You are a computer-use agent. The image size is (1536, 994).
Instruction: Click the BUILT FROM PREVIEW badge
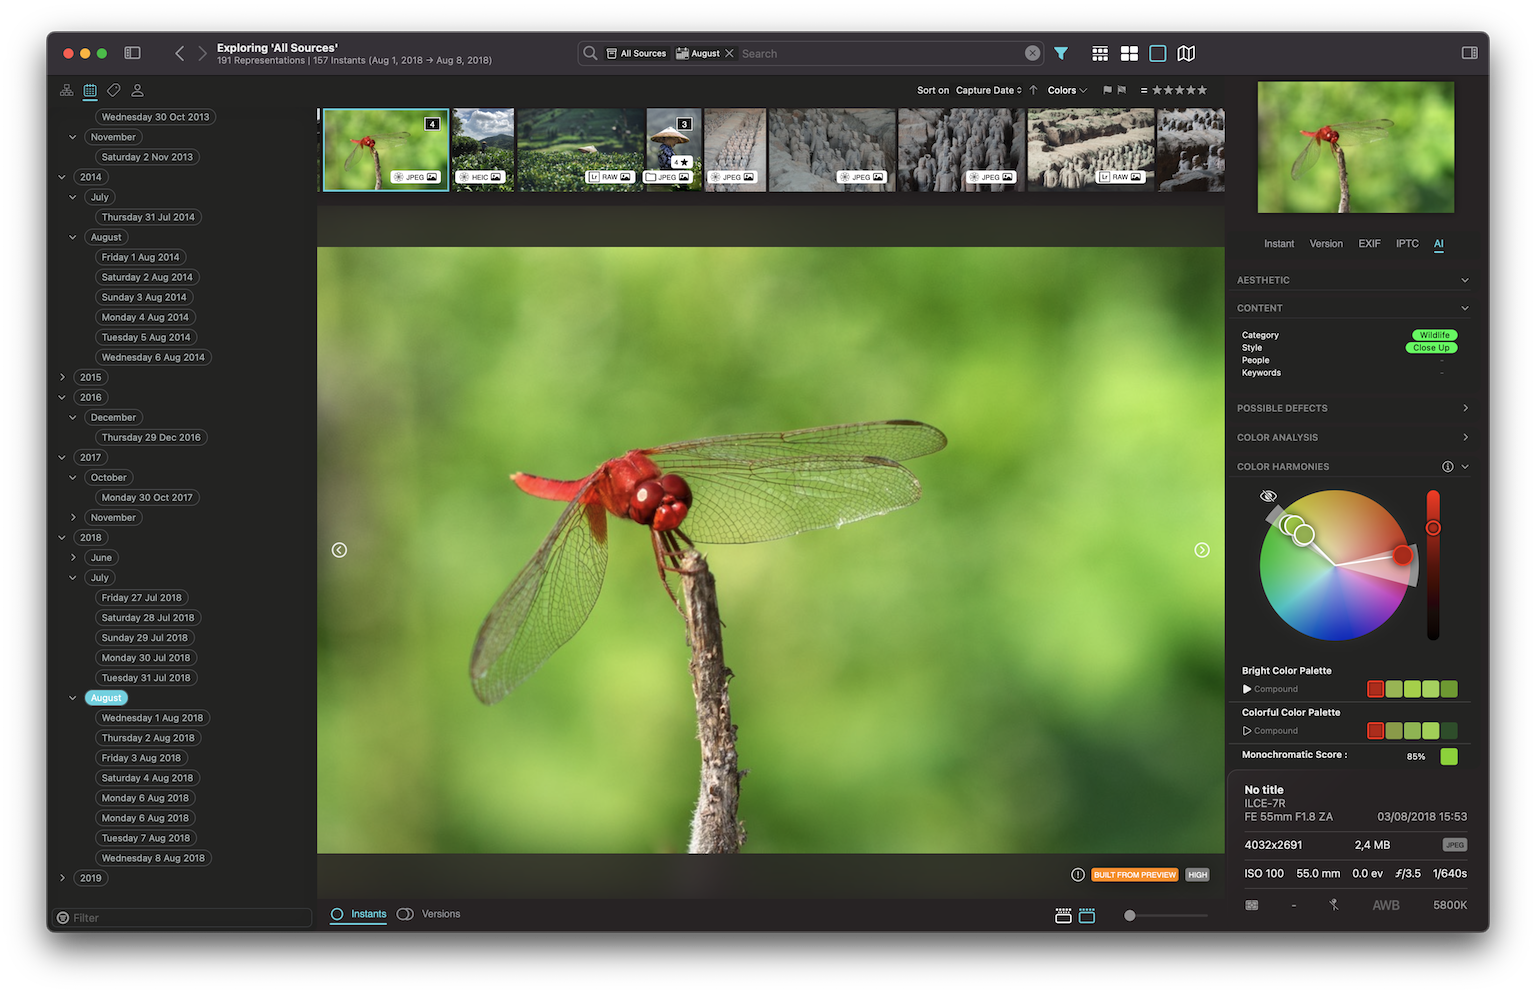(1134, 874)
